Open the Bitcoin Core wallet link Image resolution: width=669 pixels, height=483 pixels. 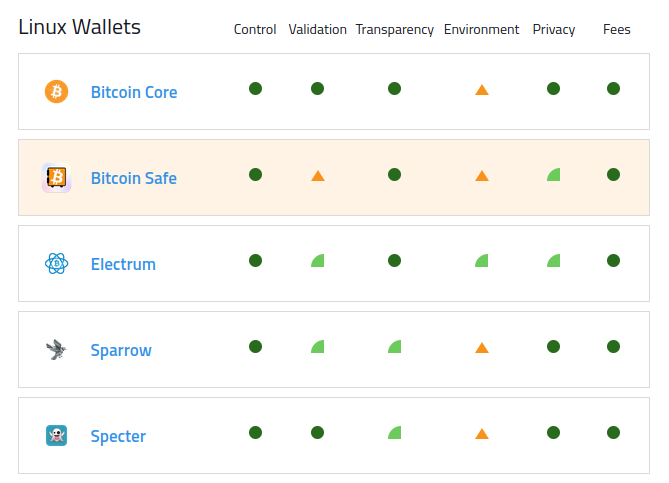(134, 92)
